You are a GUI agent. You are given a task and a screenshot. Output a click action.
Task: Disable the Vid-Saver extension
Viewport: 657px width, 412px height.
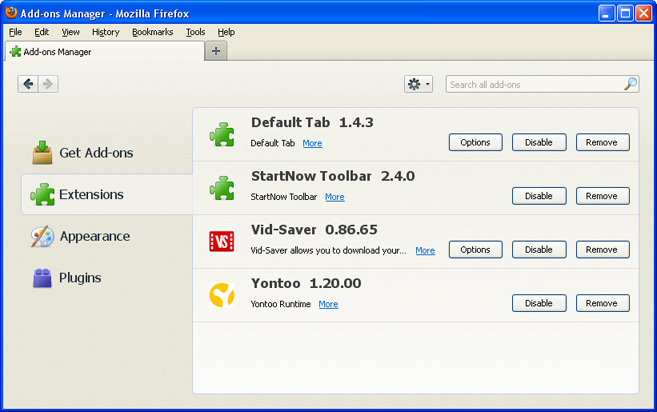coord(539,250)
